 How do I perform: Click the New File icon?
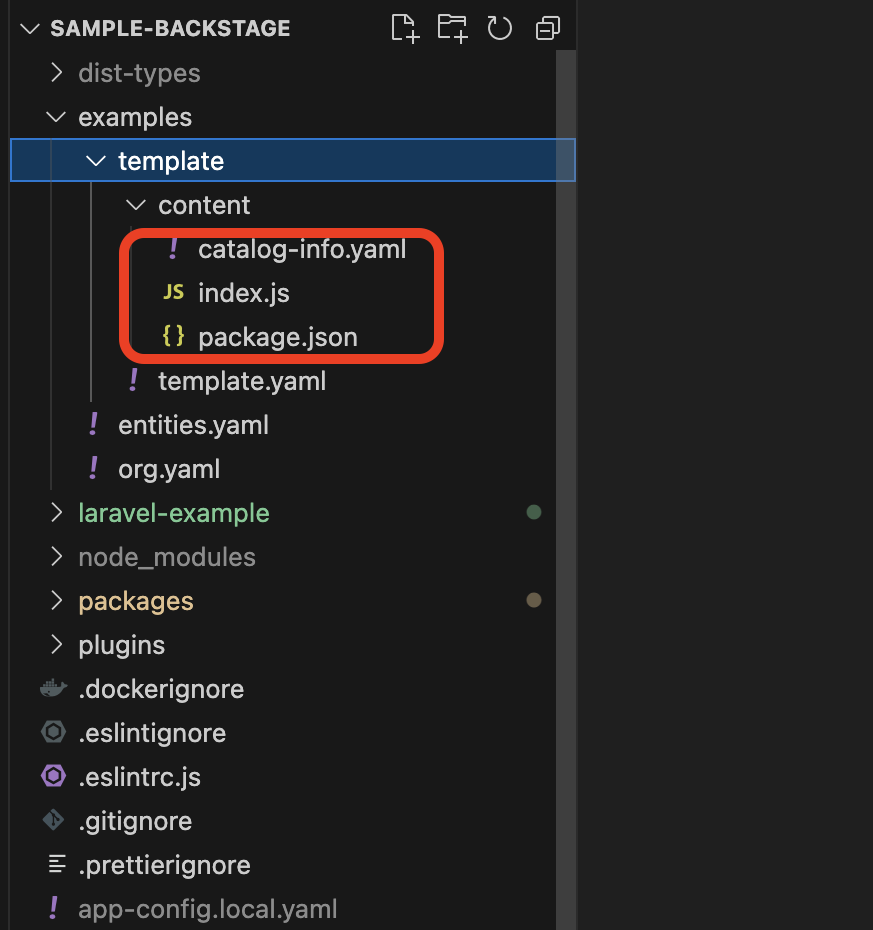click(404, 28)
